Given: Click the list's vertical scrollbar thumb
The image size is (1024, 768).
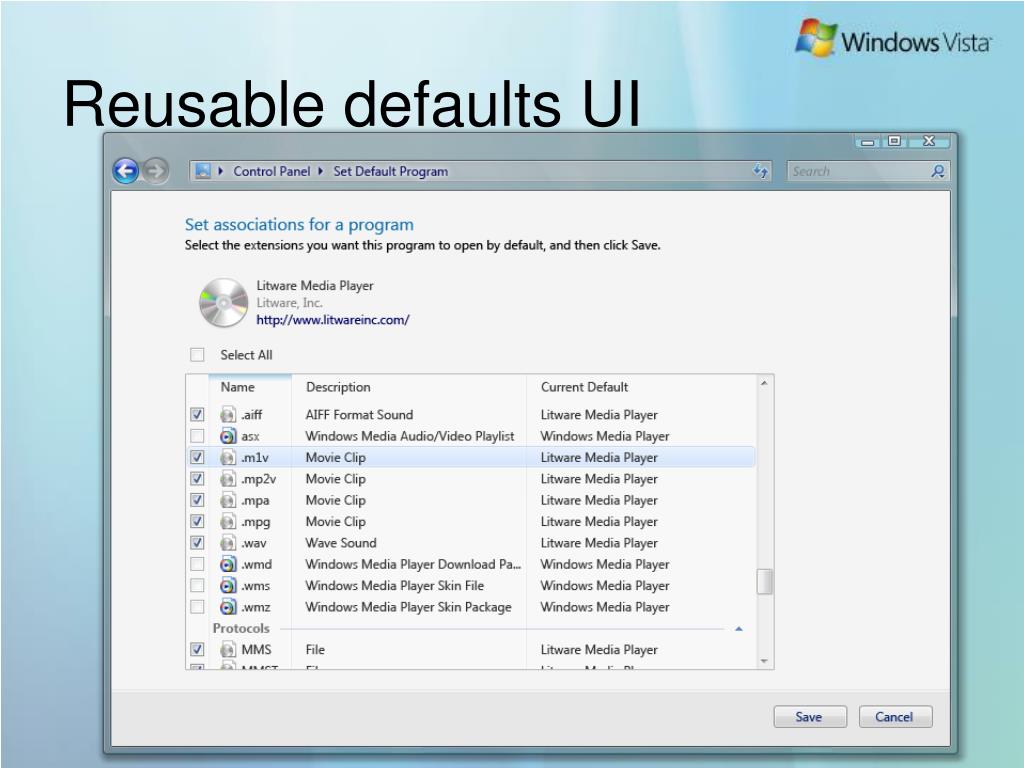Looking at the screenshot, I should click(x=764, y=581).
